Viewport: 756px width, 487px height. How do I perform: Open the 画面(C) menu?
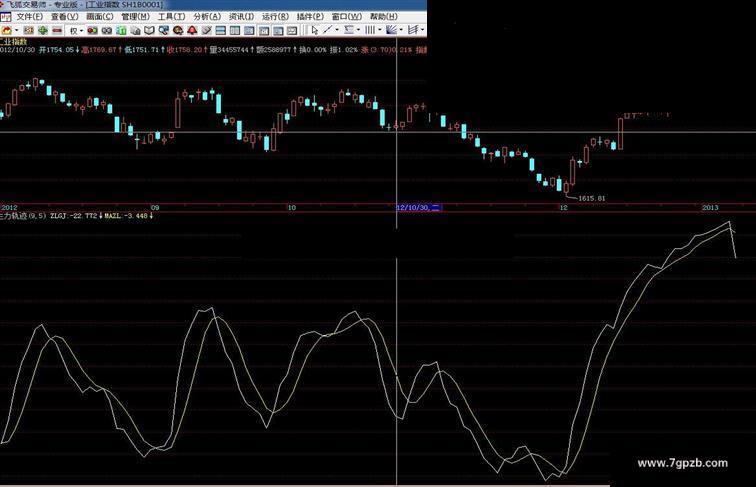click(100, 16)
